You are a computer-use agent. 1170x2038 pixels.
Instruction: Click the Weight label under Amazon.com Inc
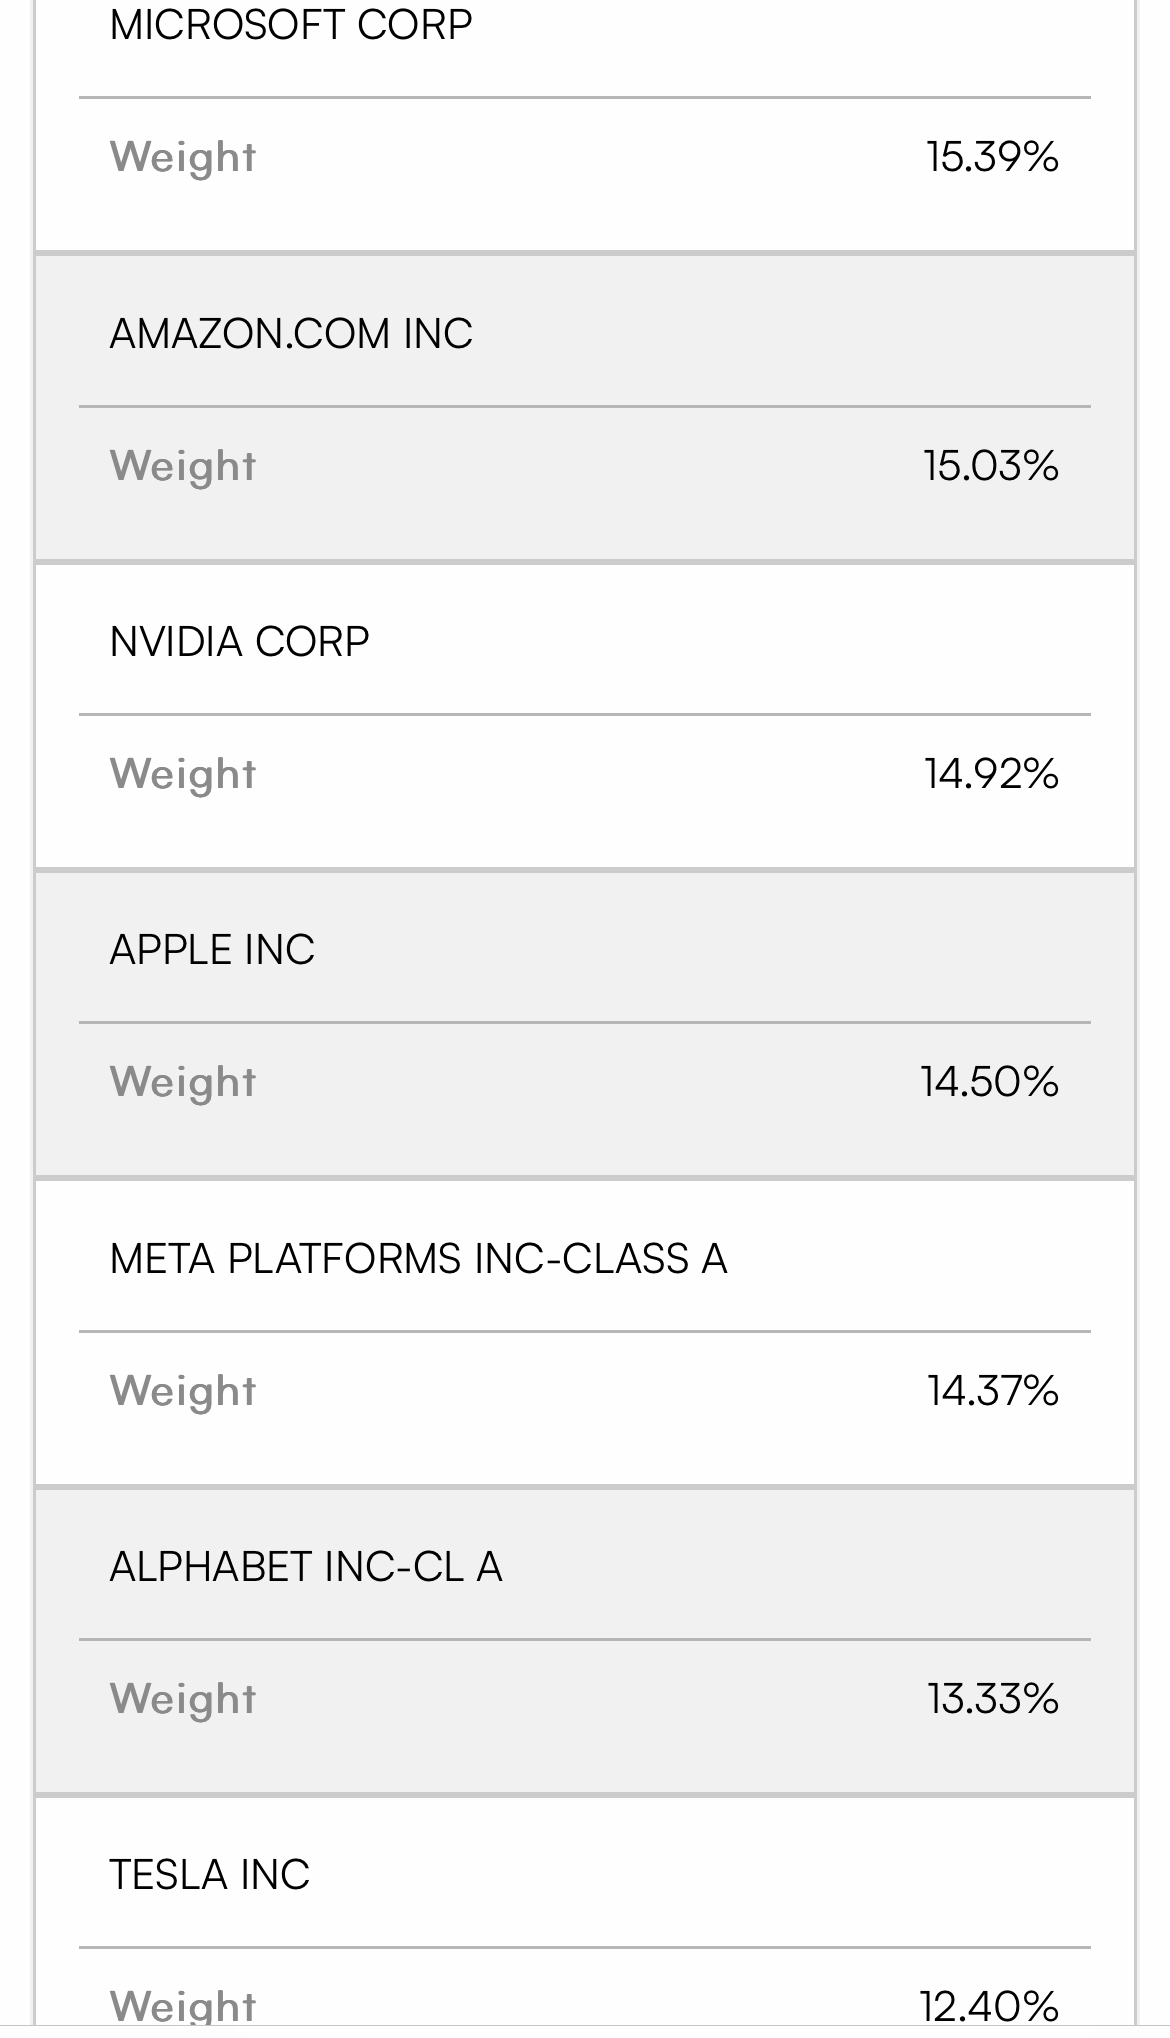pyautogui.click(x=183, y=467)
